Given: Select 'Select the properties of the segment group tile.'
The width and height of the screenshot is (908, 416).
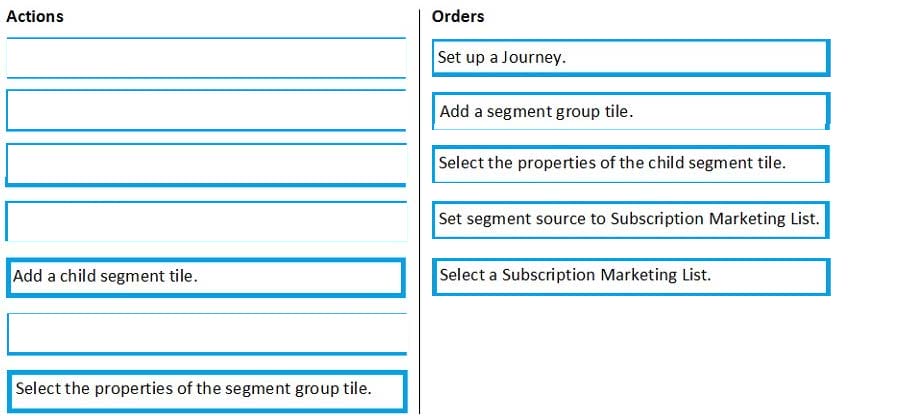Looking at the screenshot, I should (205, 389).
